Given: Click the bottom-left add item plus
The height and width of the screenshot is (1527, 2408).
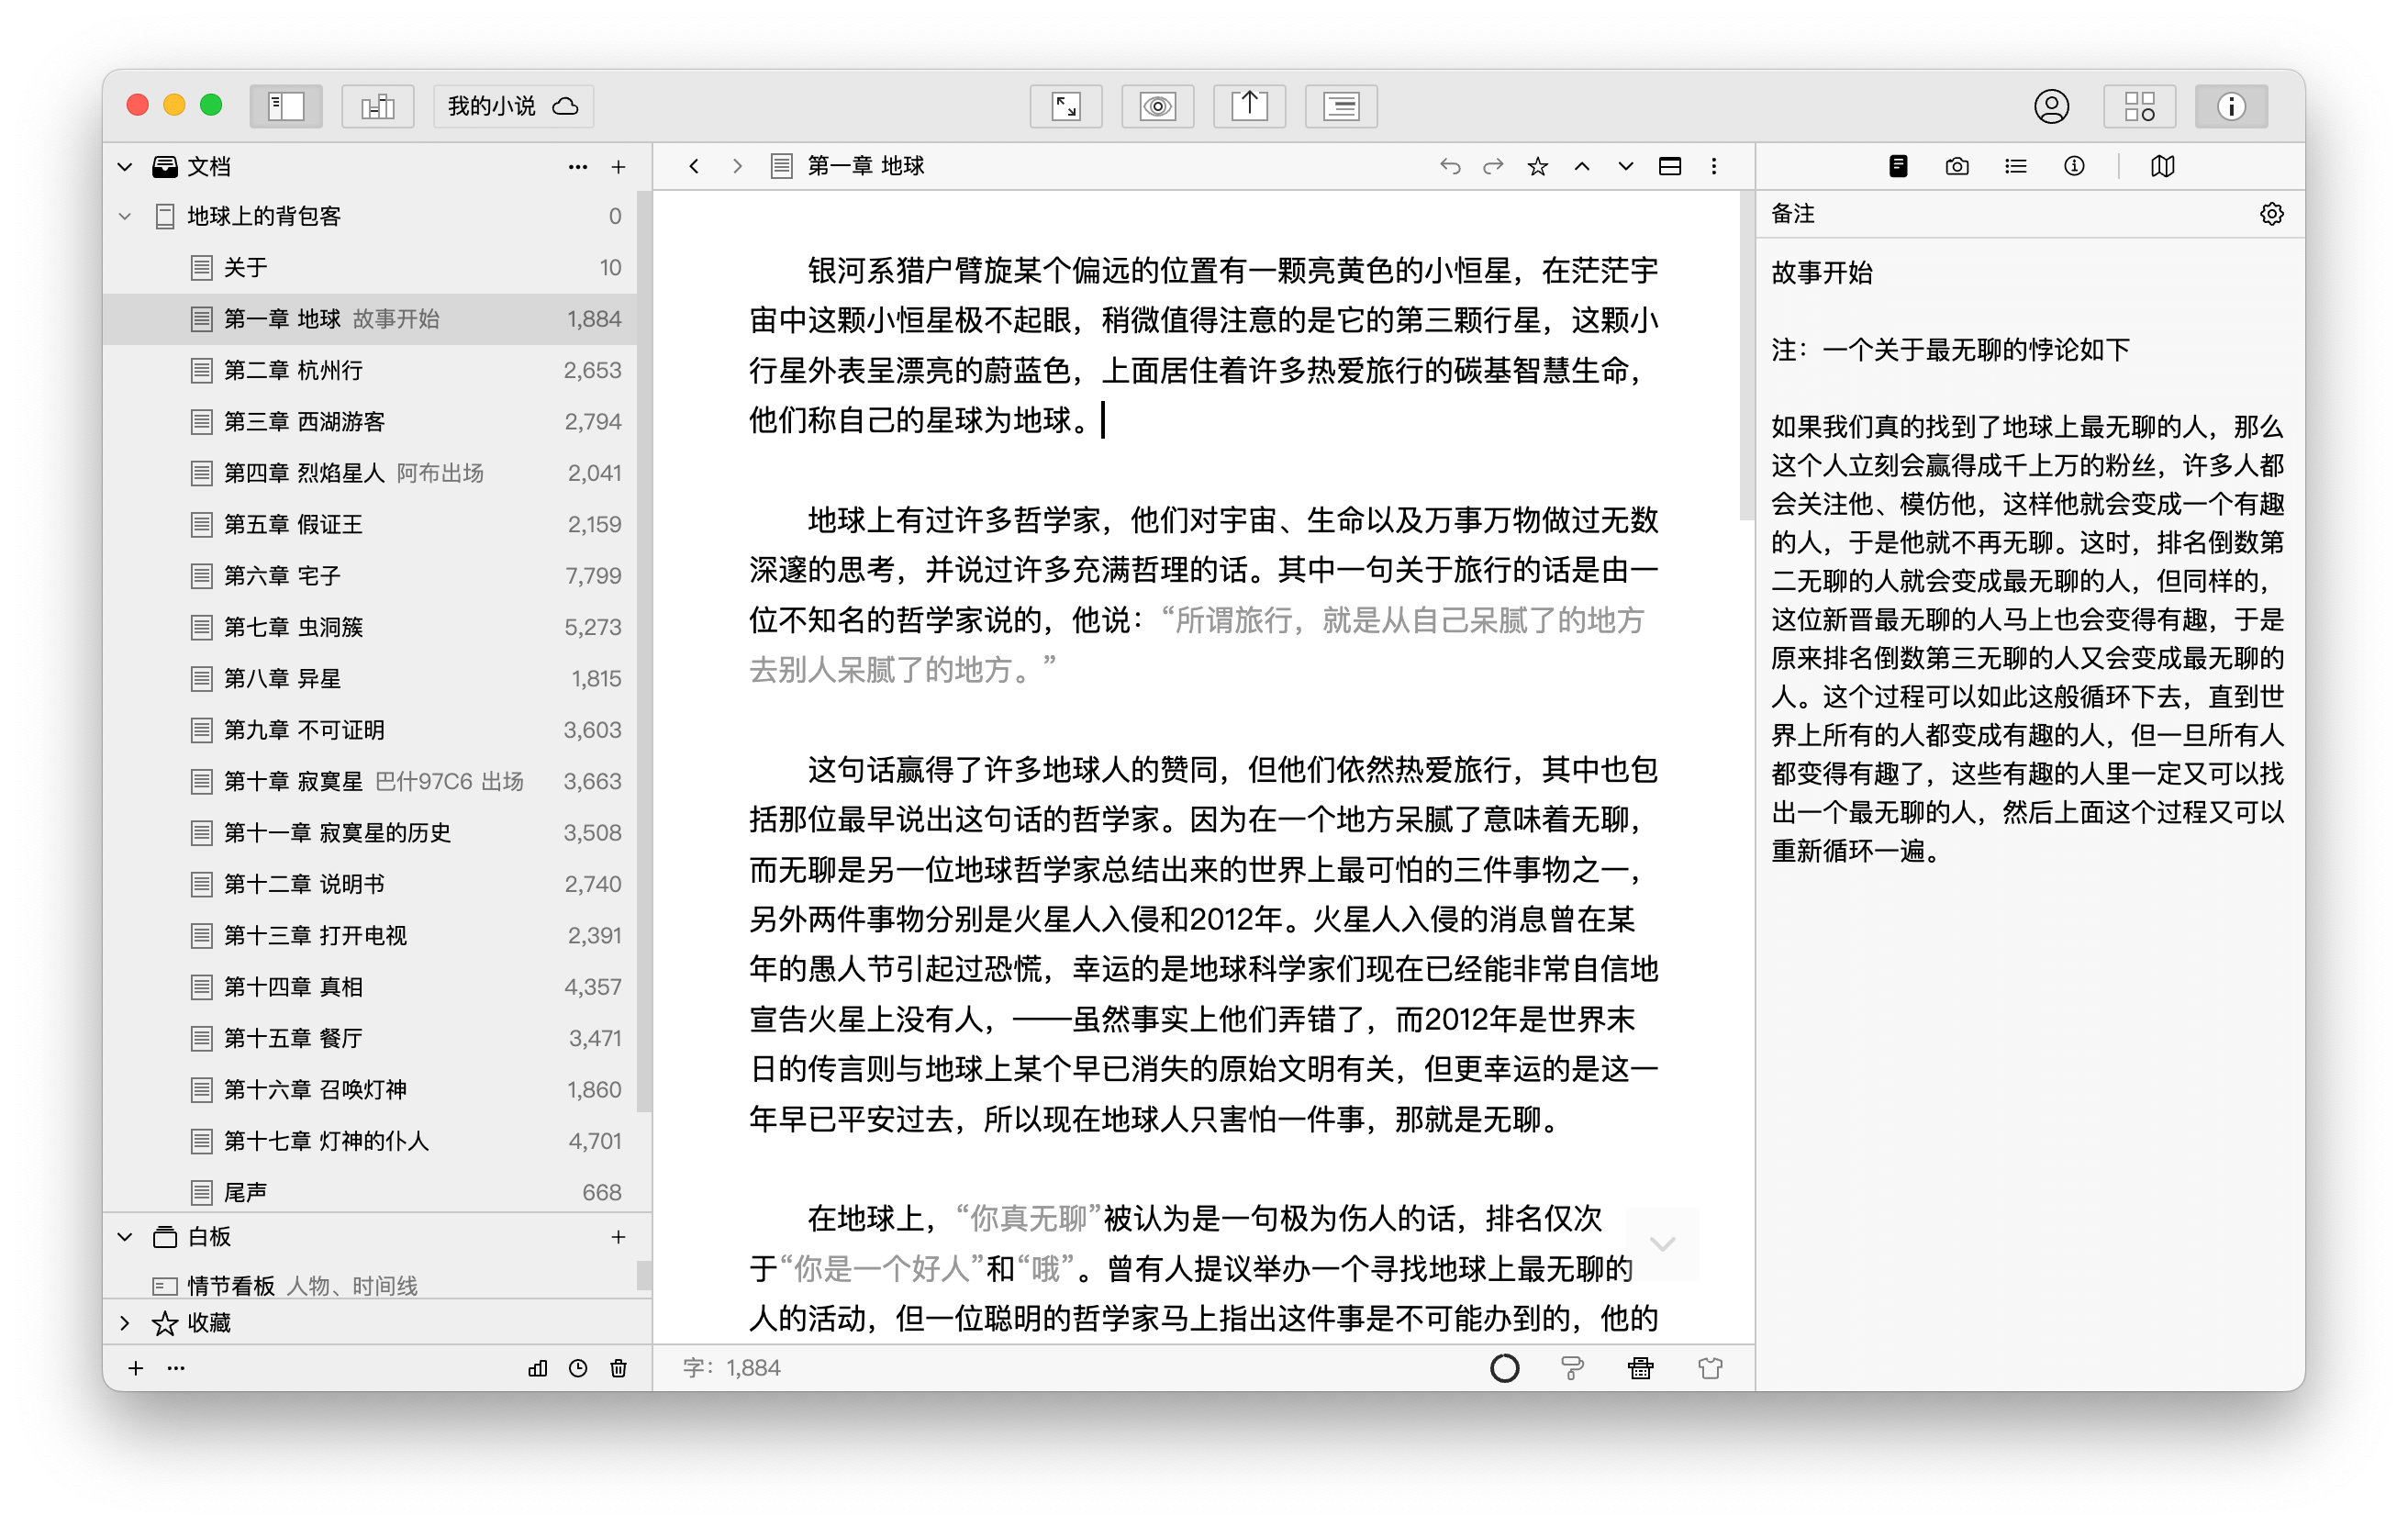Looking at the screenshot, I should pos(136,1368).
